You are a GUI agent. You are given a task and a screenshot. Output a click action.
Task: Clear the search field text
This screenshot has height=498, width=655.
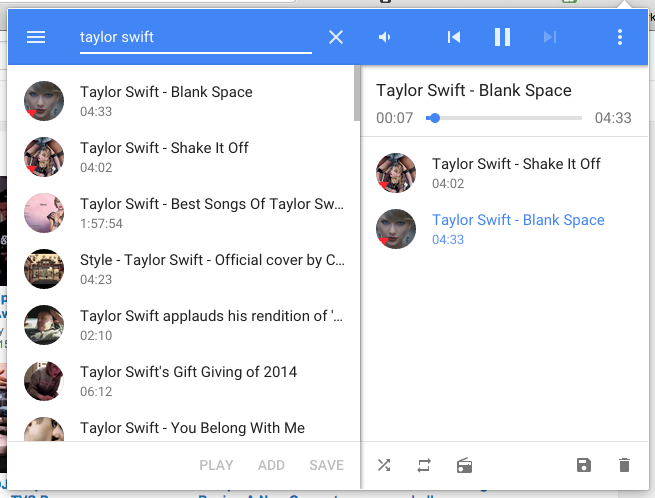click(x=336, y=37)
